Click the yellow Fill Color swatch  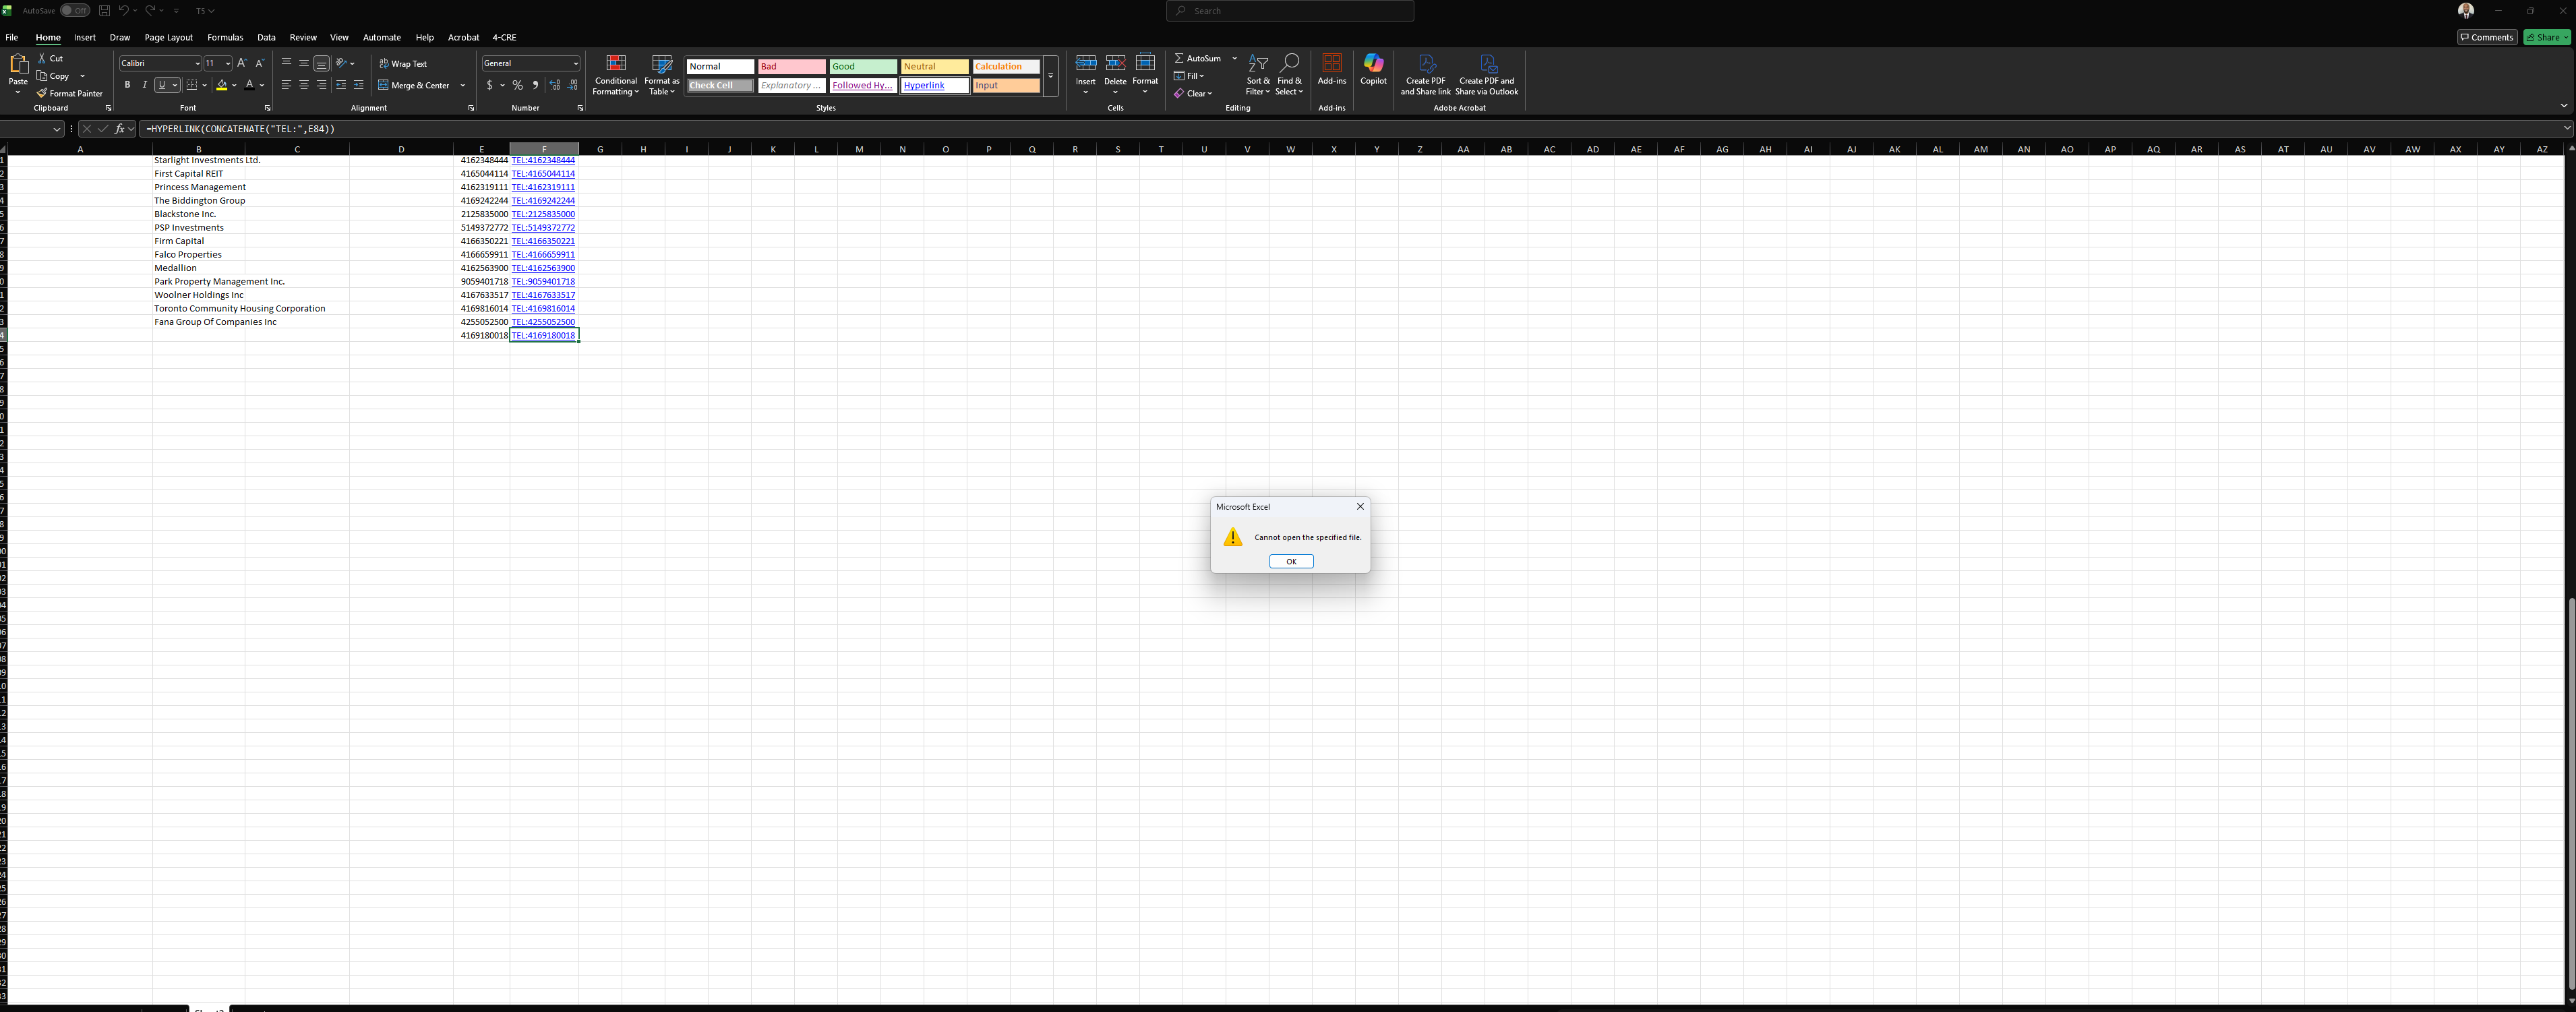(x=222, y=85)
